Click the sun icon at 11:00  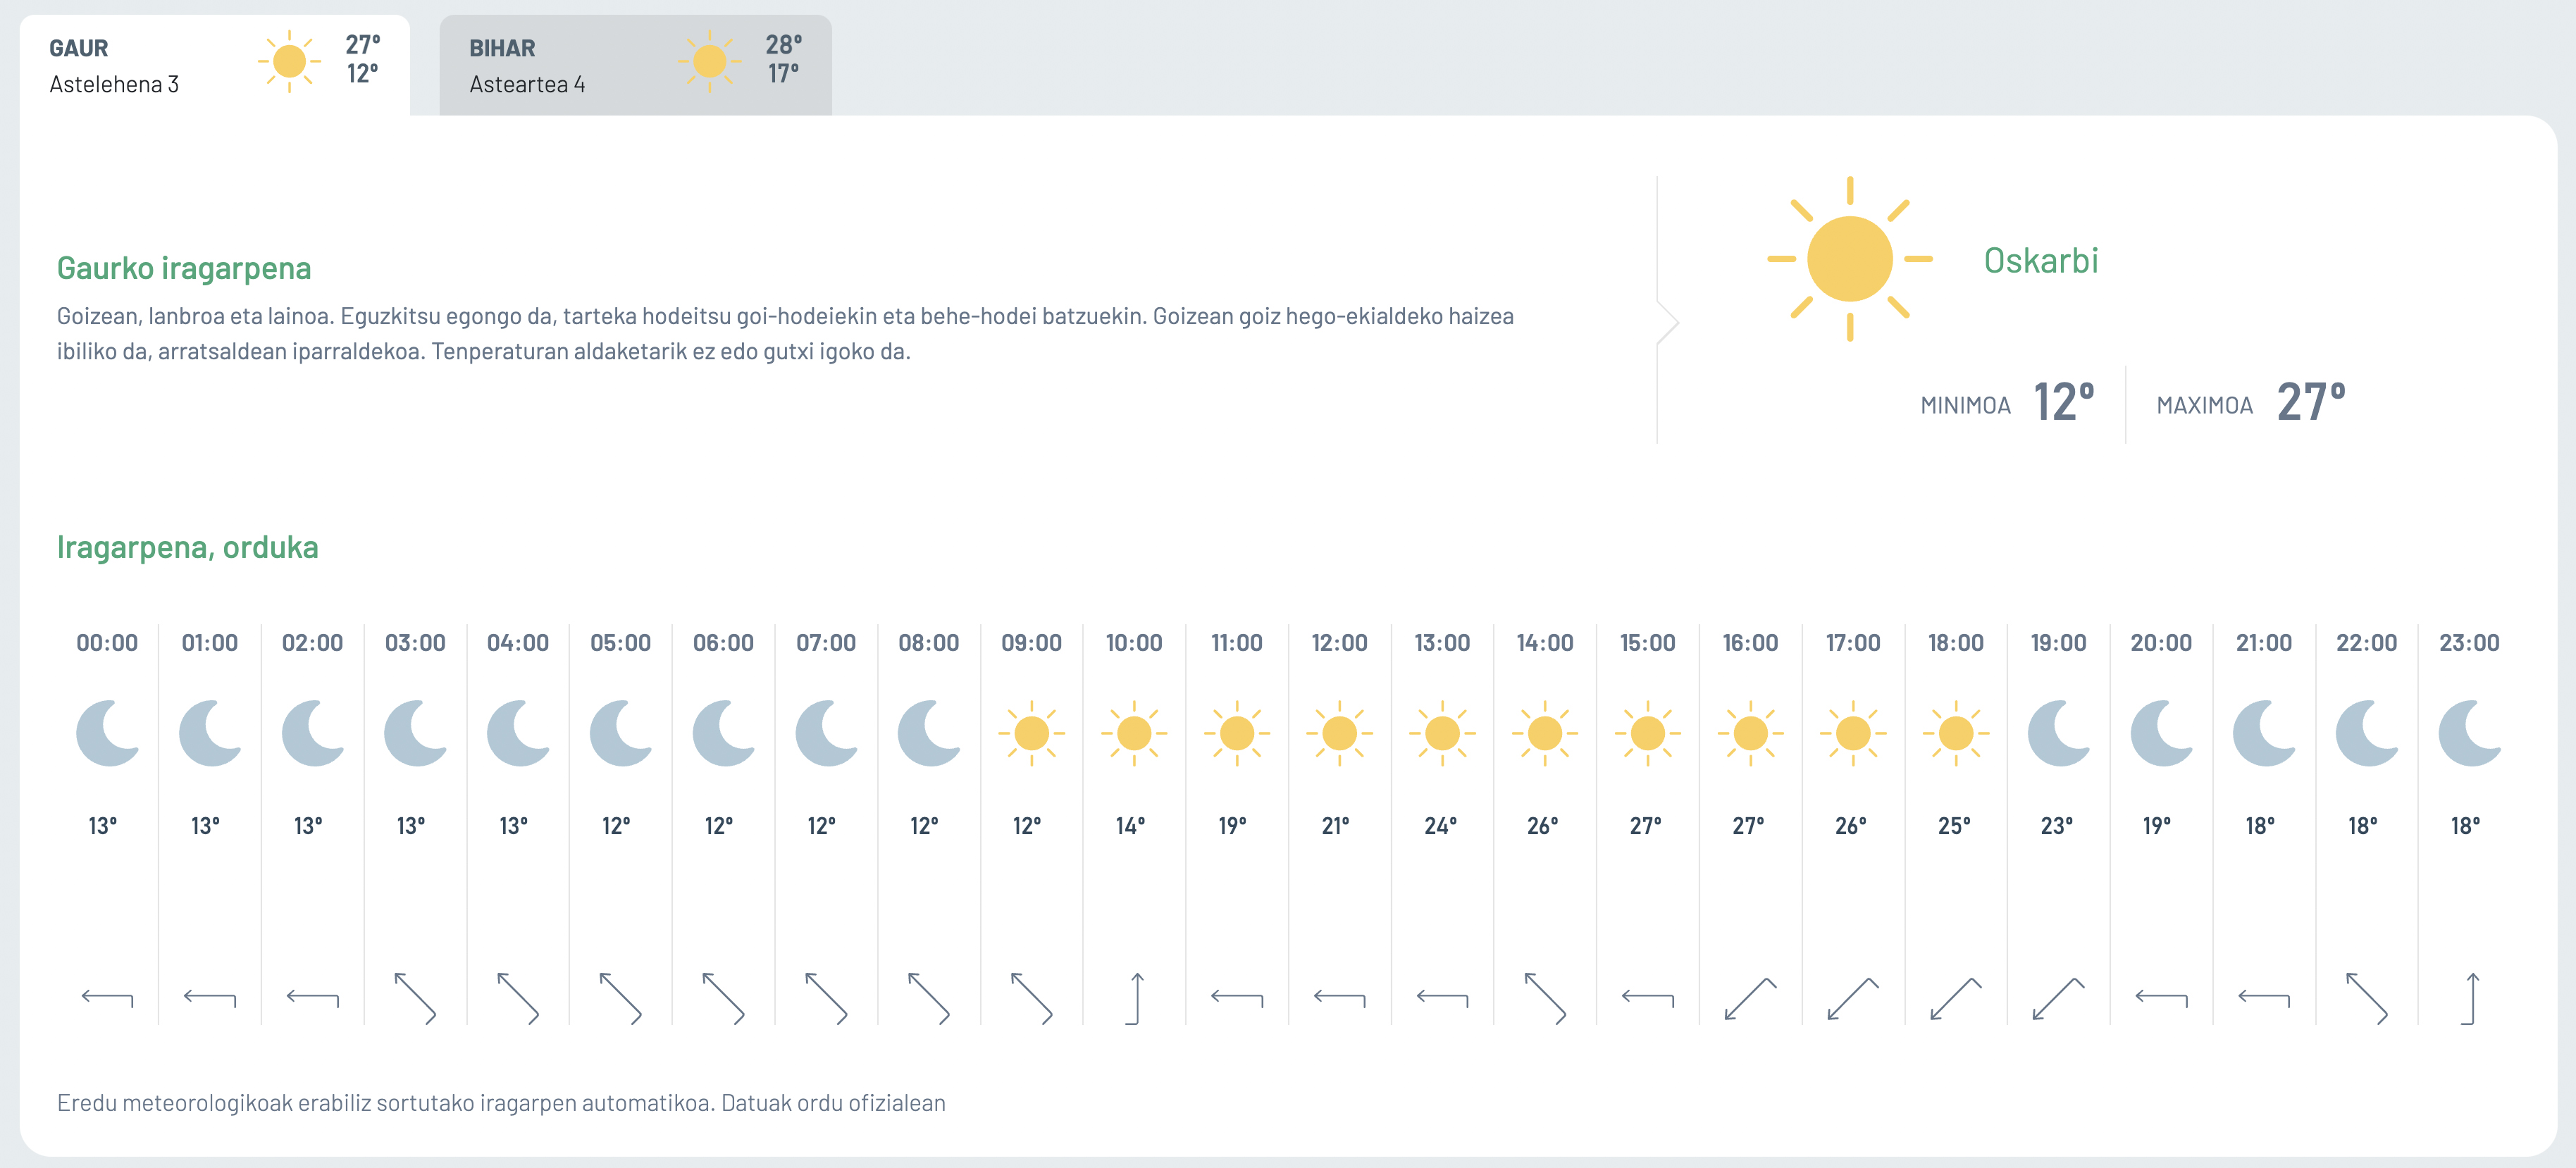click(1237, 733)
